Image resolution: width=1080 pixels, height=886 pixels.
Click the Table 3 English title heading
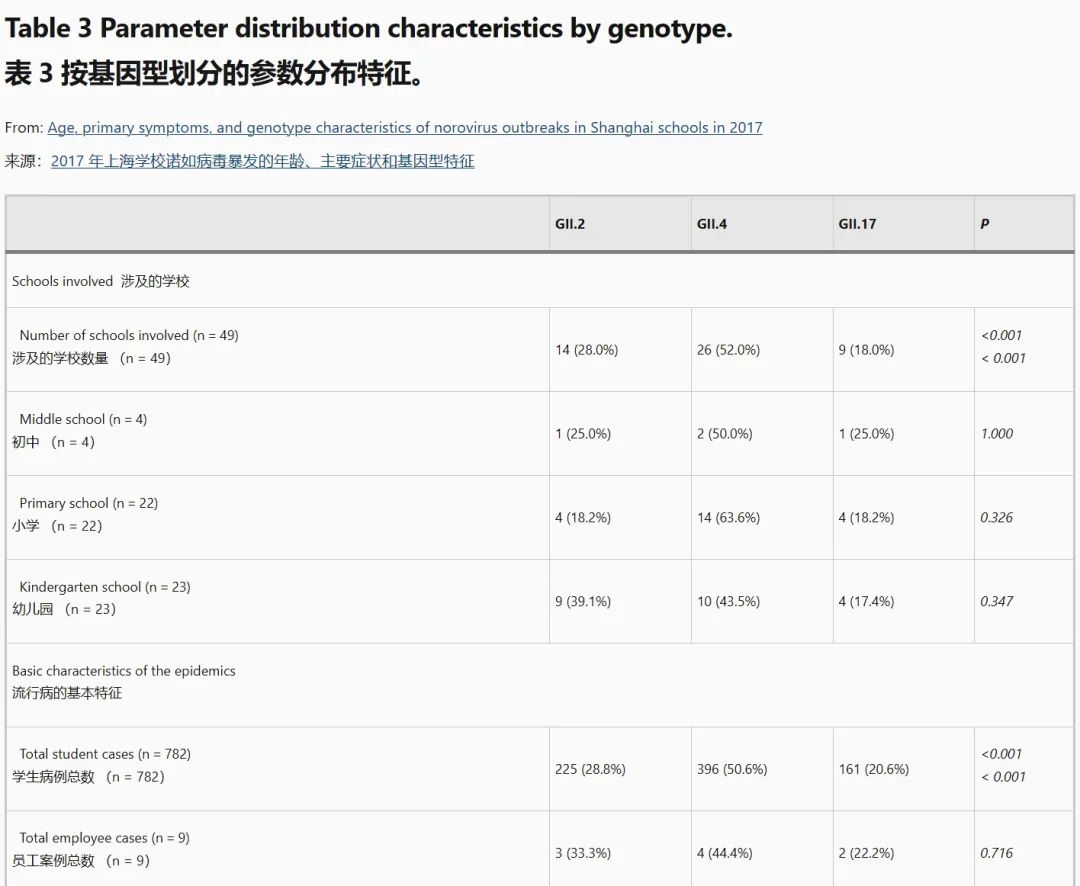(368, 29)
